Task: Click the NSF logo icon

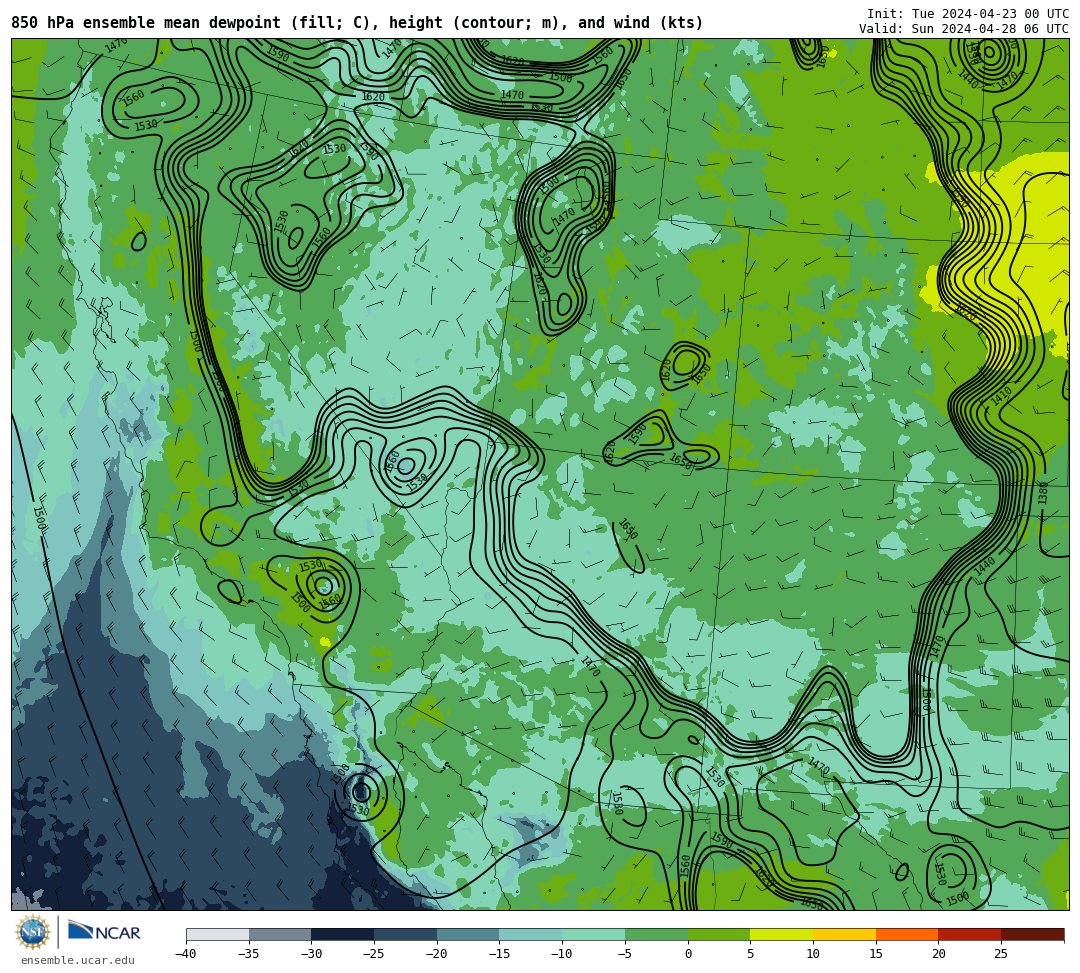Action: point(32,932)
